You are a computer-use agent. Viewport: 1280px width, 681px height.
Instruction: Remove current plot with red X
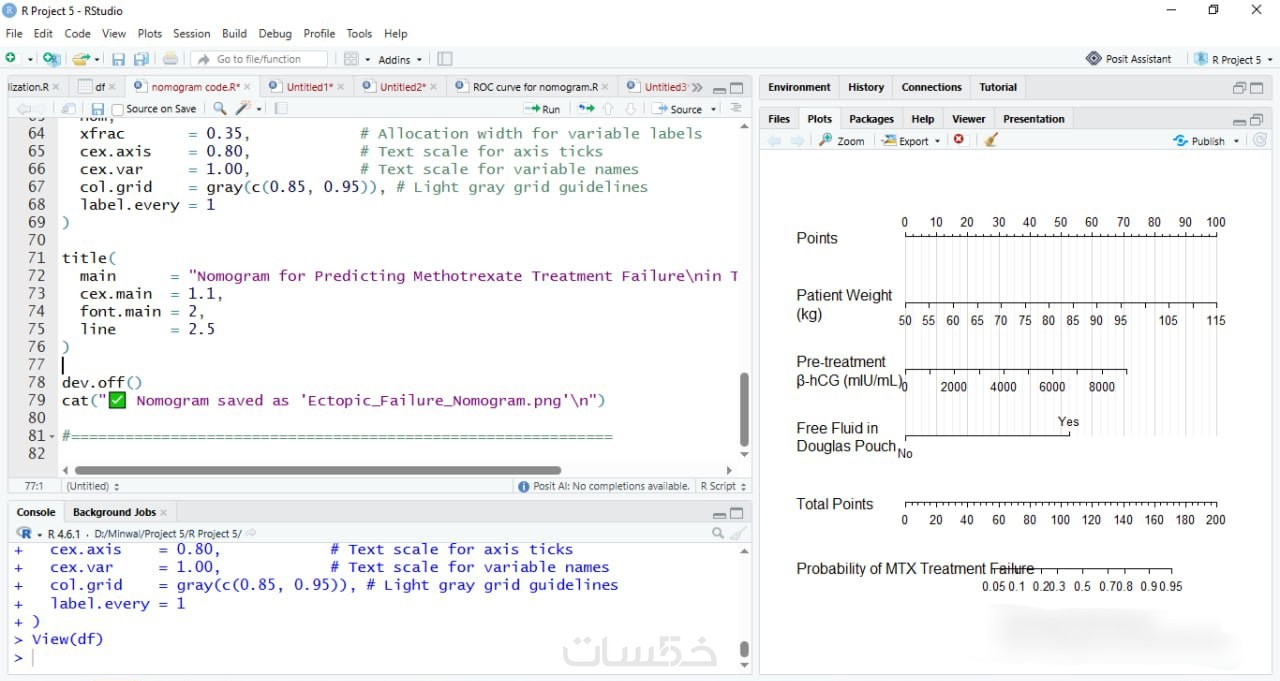959,140
